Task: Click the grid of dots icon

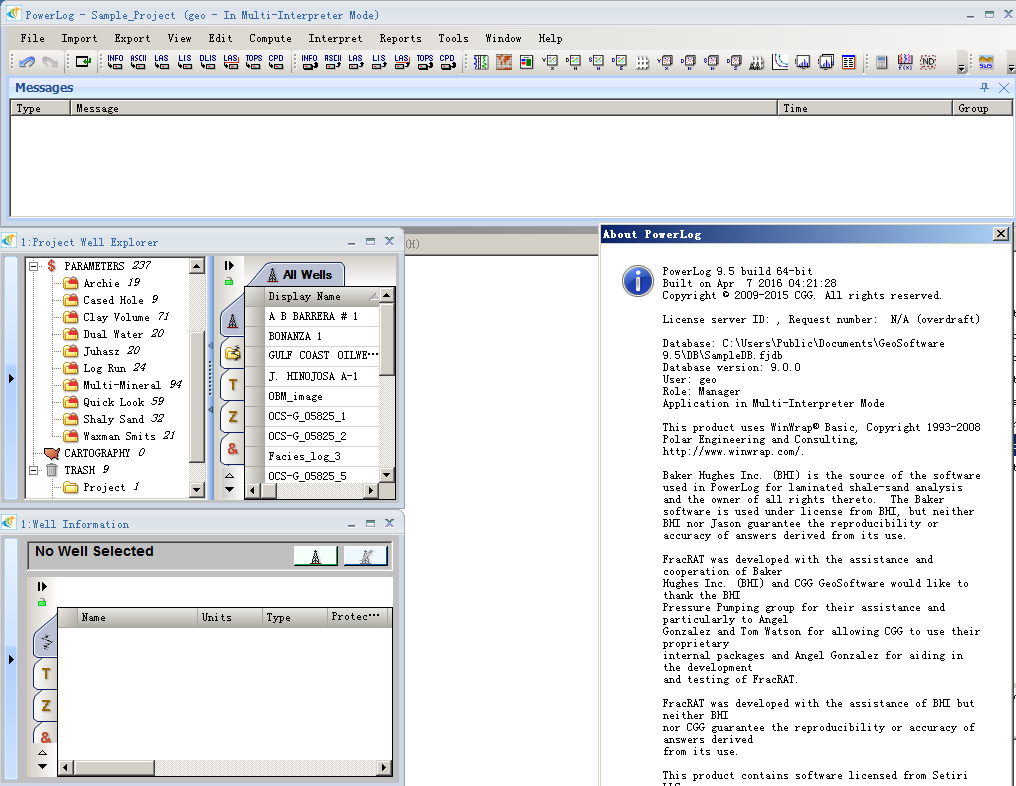Action: tap(642, 63)
